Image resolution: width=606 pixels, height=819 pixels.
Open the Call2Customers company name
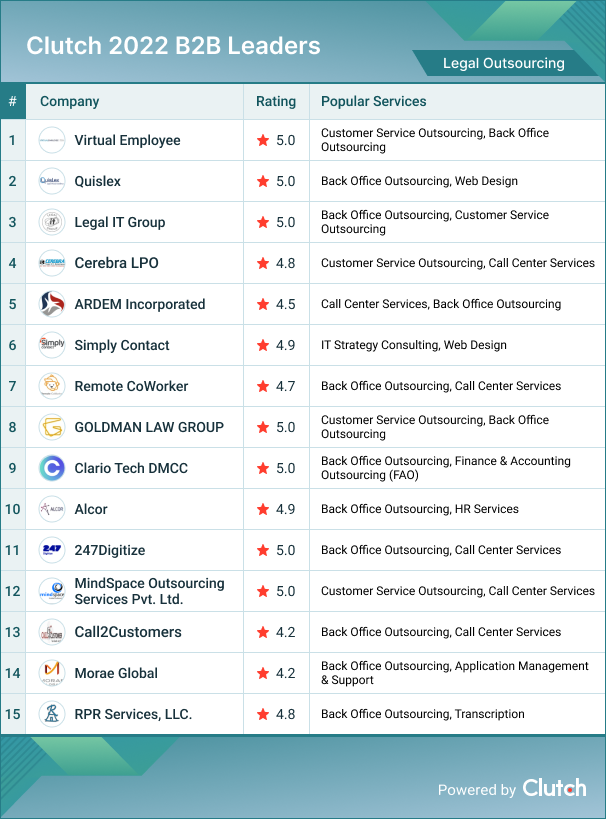[128, 632]
